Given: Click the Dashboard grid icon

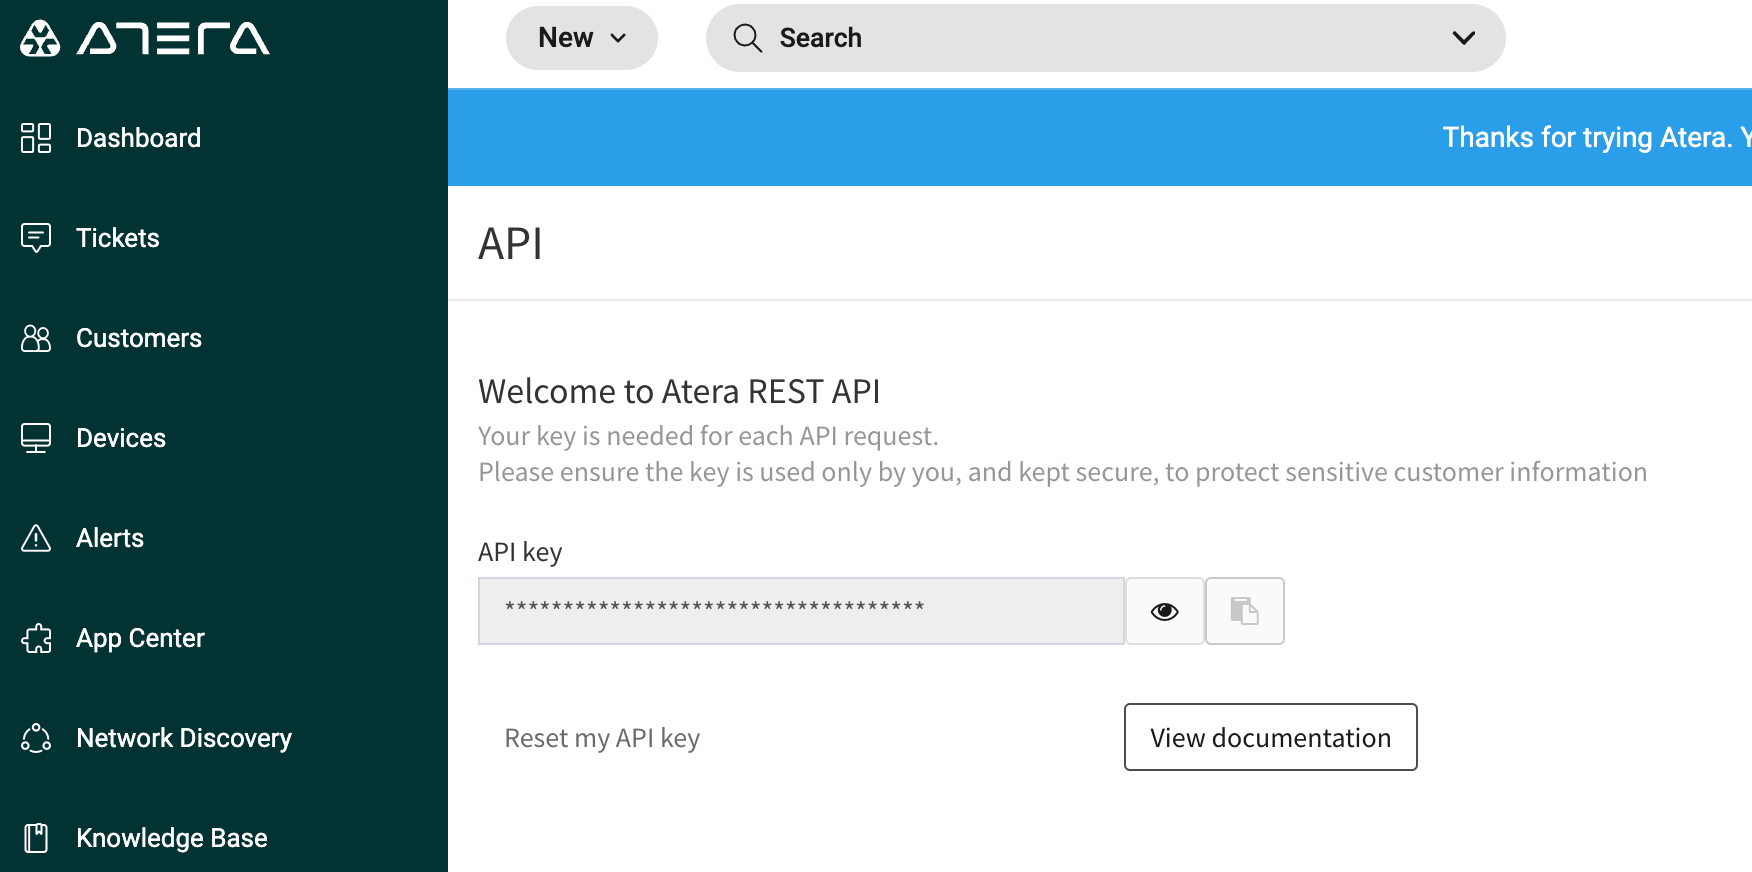Looking at the screenshot, I should pyautogui.click(x=36, y=138).
